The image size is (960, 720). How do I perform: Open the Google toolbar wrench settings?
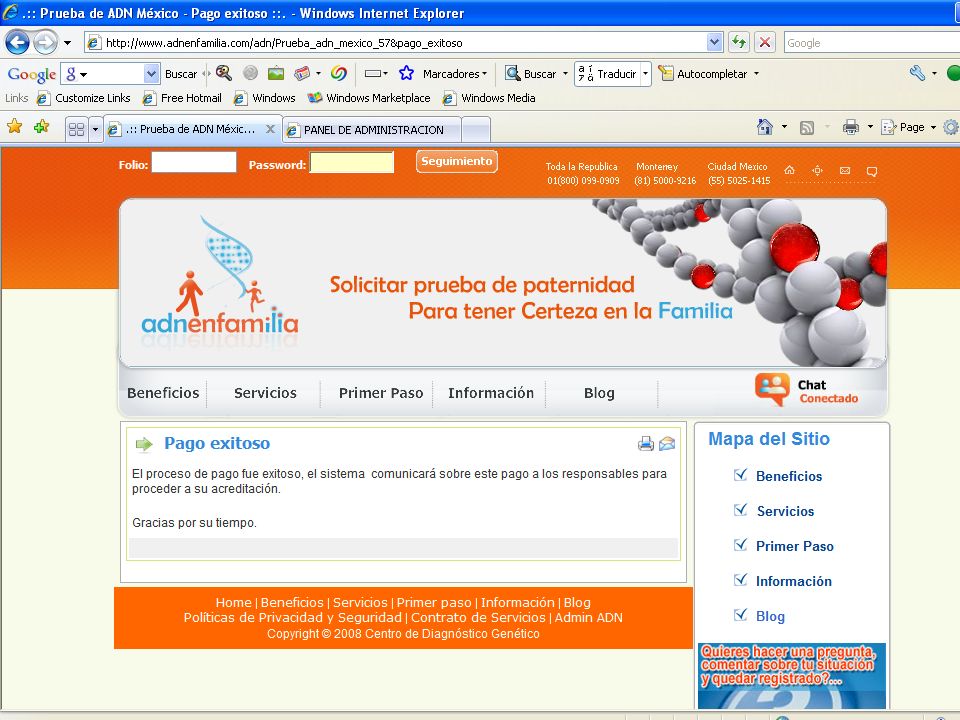tap(917, 74)
